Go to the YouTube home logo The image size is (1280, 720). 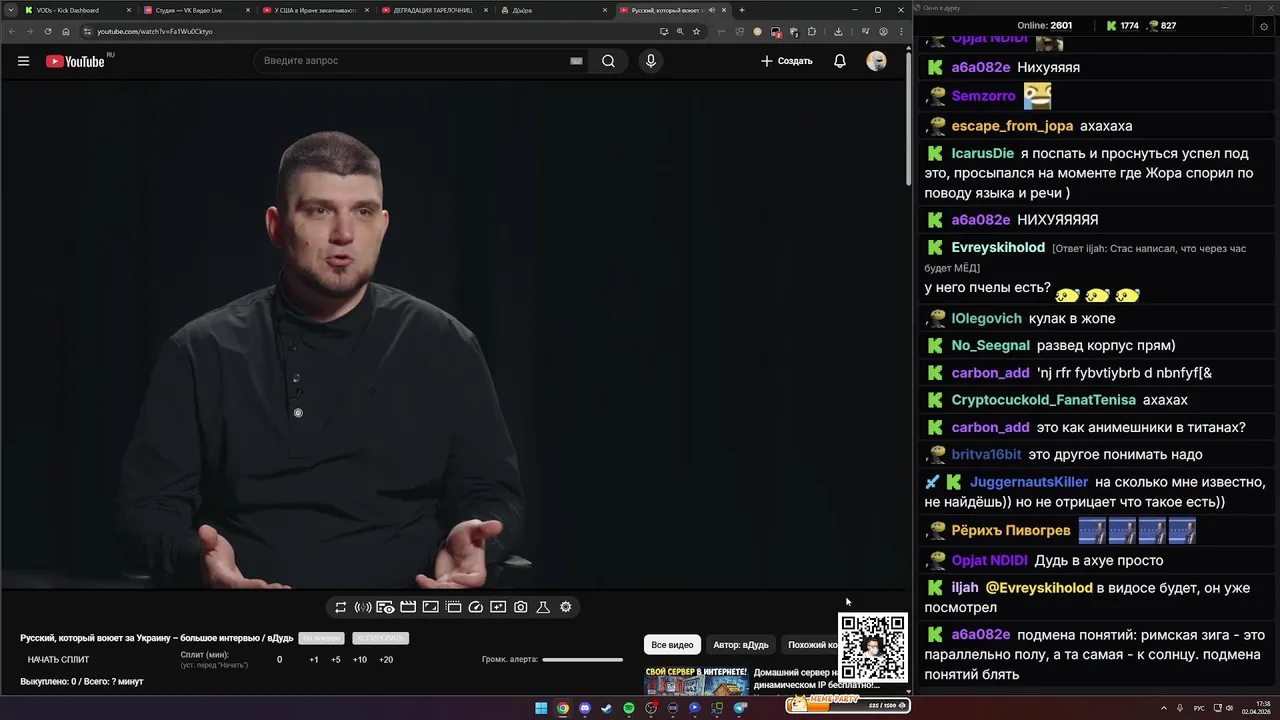(x=75, y=61)
